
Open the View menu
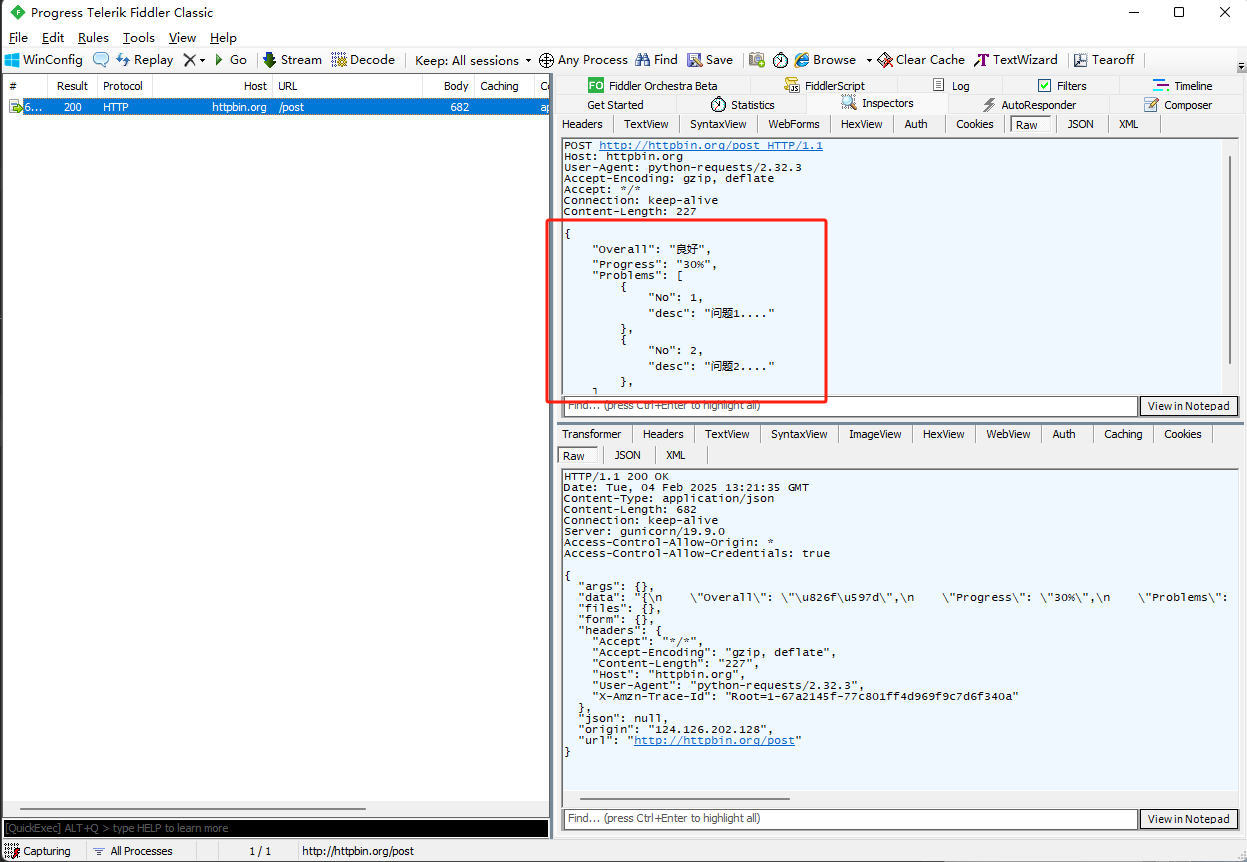tap(182, 37)
